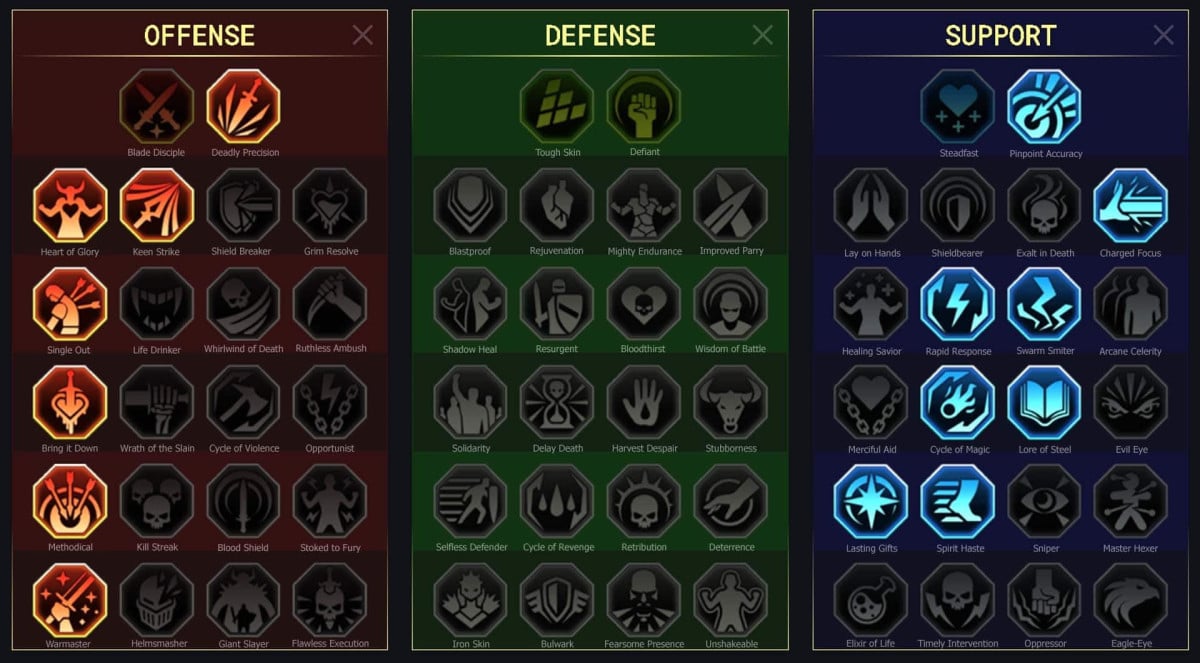Screen dimensions: 1200x663
Task: Select Giant Slayer mastery
Action: click(x=243, y=600)
